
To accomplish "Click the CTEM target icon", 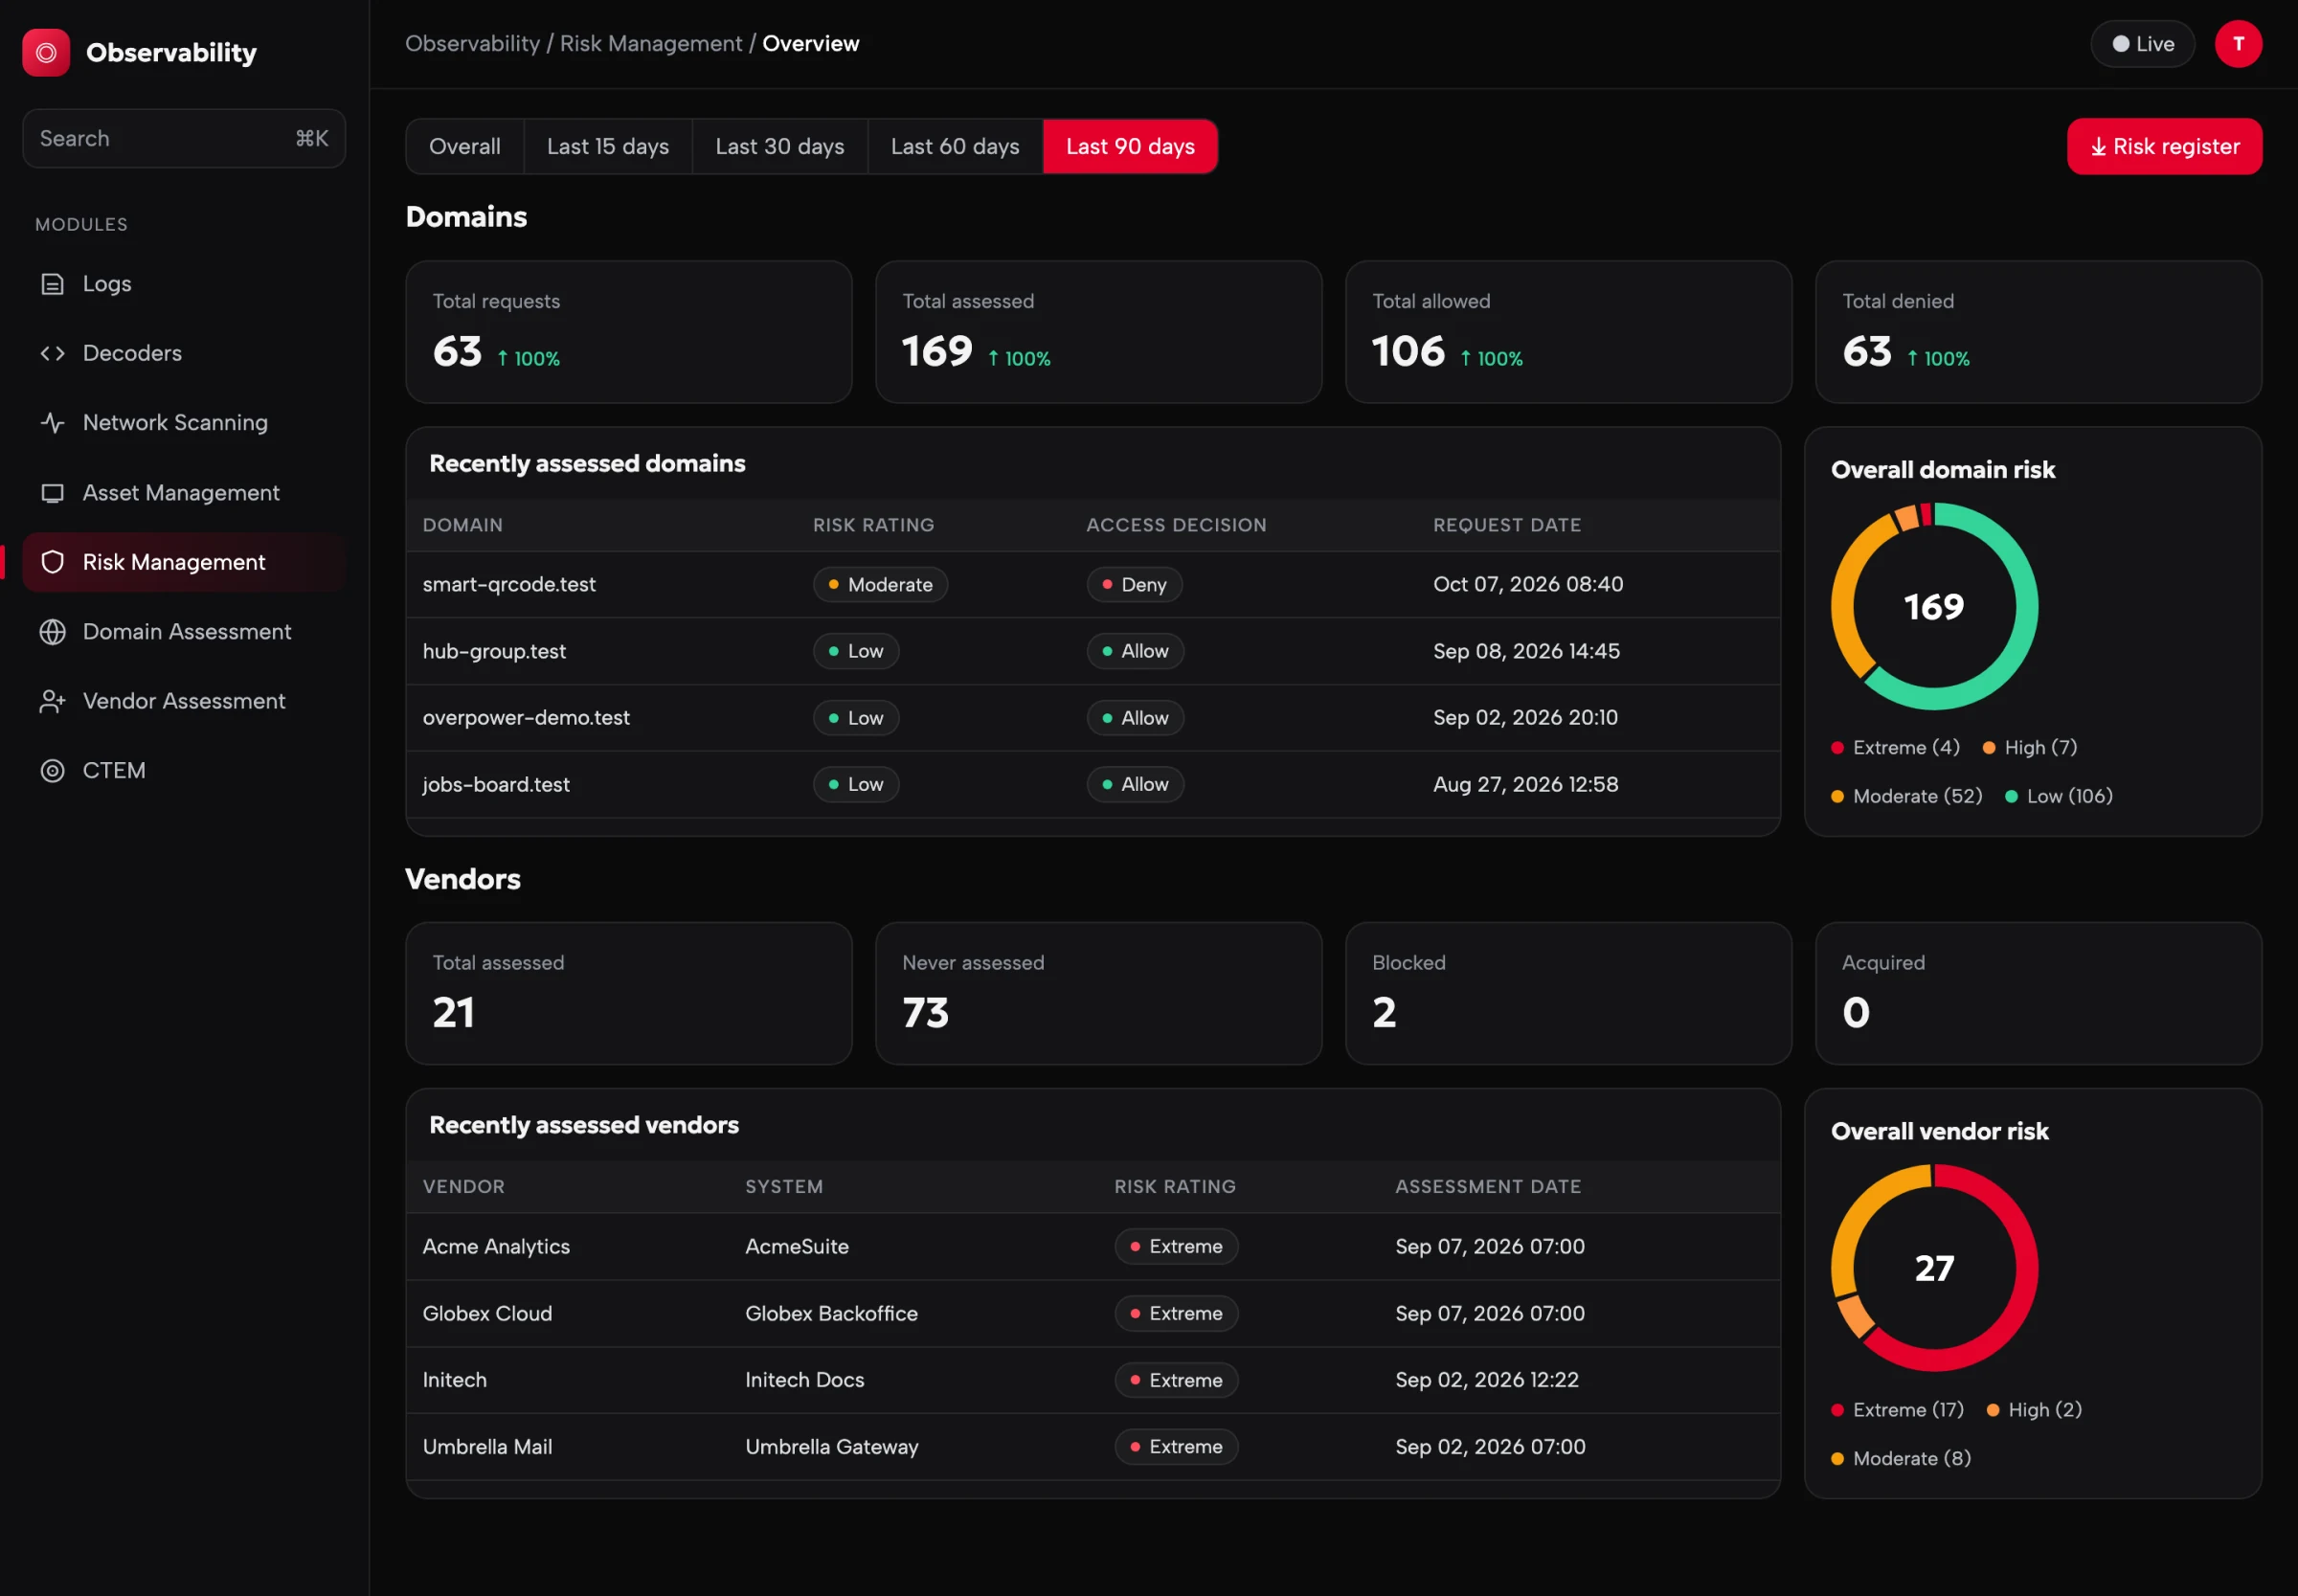I will click(x=52, y=770).
